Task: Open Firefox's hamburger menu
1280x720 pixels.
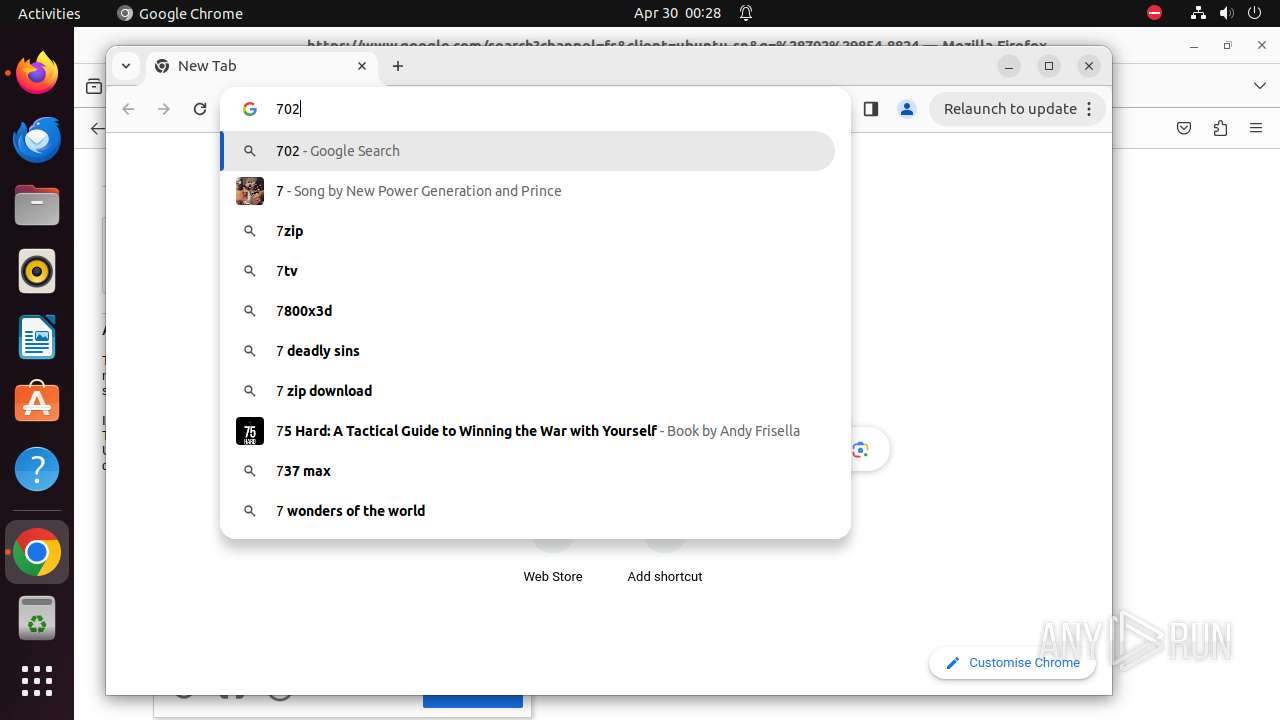Action: 1256,128
